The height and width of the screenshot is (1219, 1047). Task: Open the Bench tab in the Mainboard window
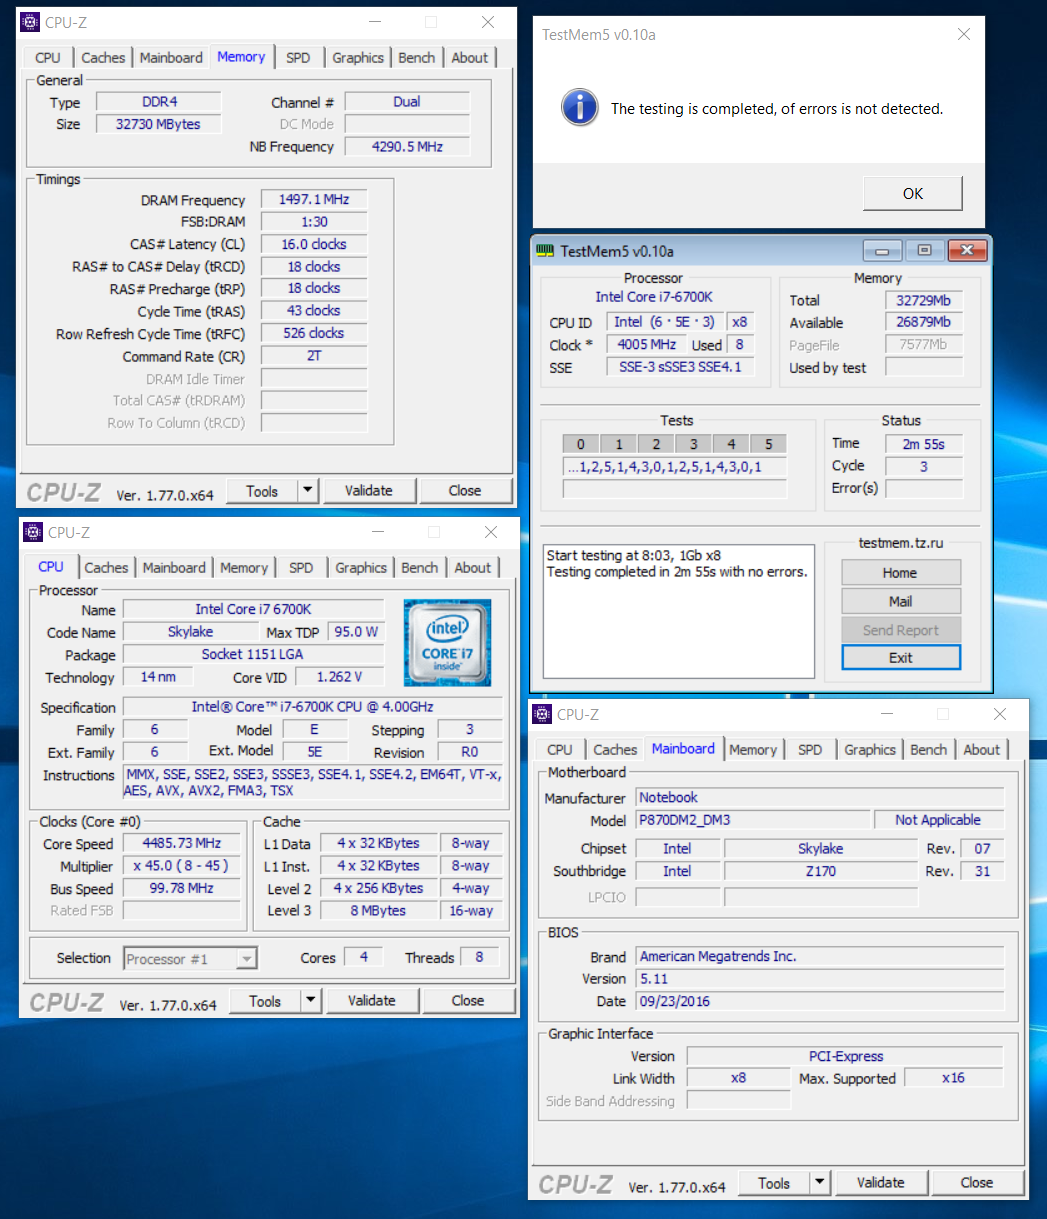929,750
